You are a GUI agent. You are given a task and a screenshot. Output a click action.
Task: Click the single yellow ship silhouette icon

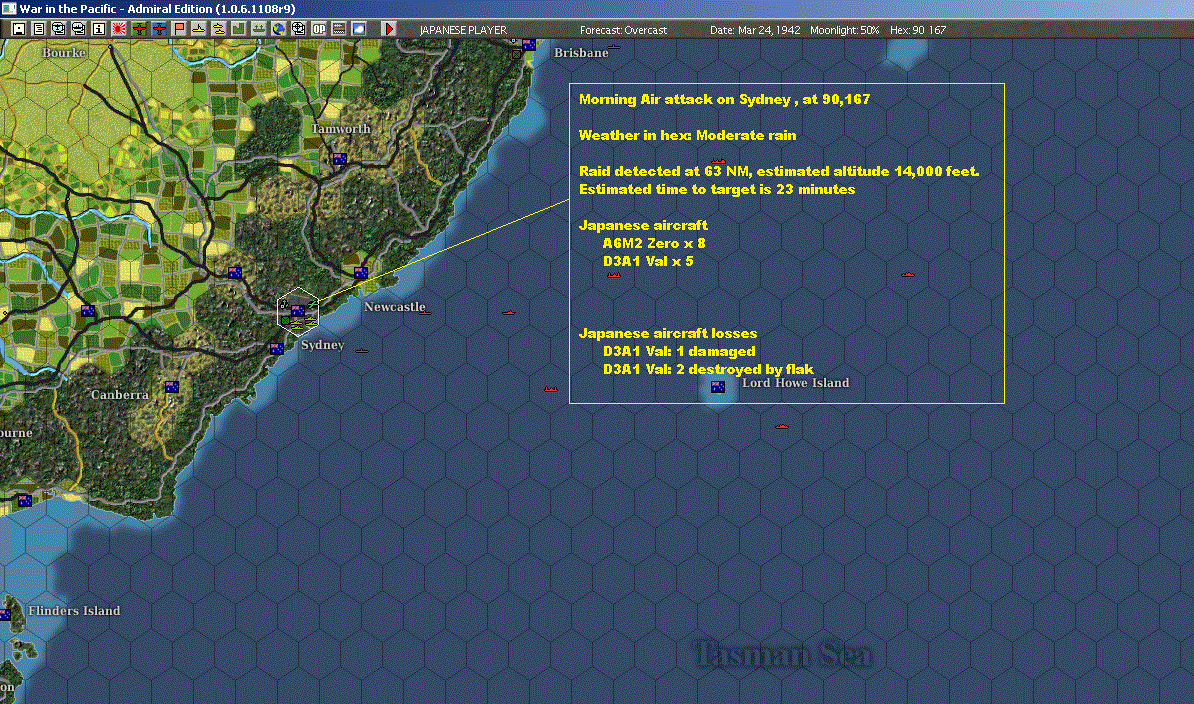click(199, 29)
